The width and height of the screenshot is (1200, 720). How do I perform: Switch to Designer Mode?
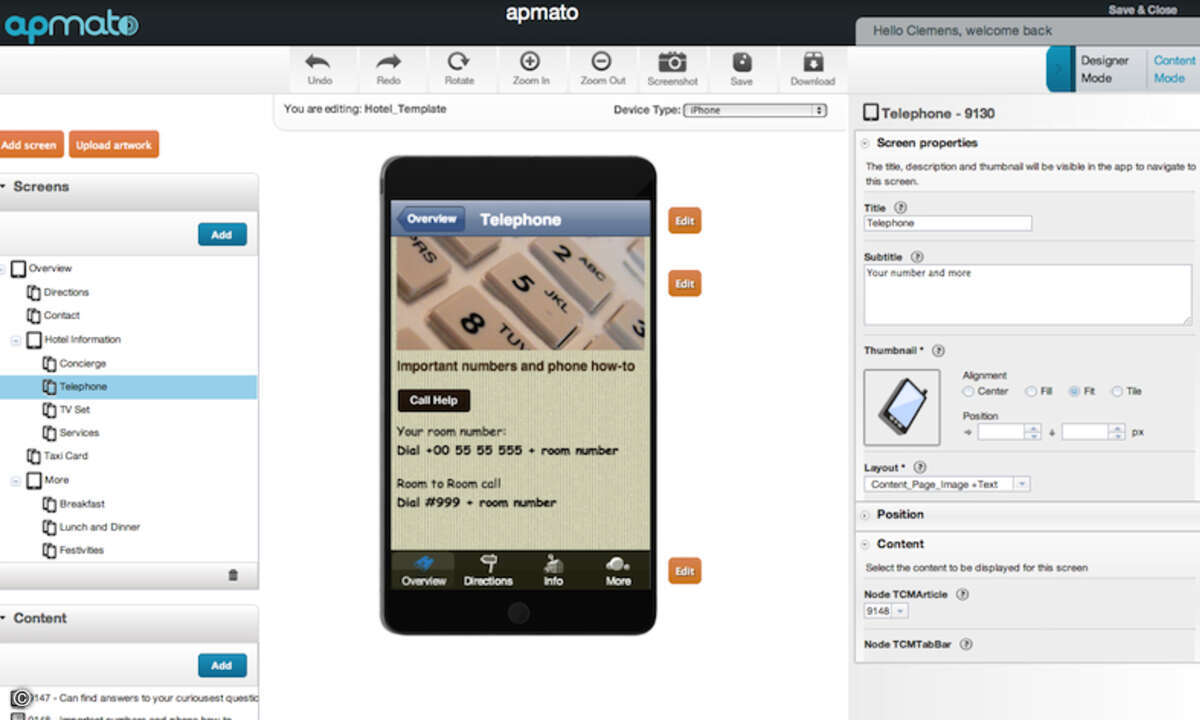click(x=1104, y=69)
